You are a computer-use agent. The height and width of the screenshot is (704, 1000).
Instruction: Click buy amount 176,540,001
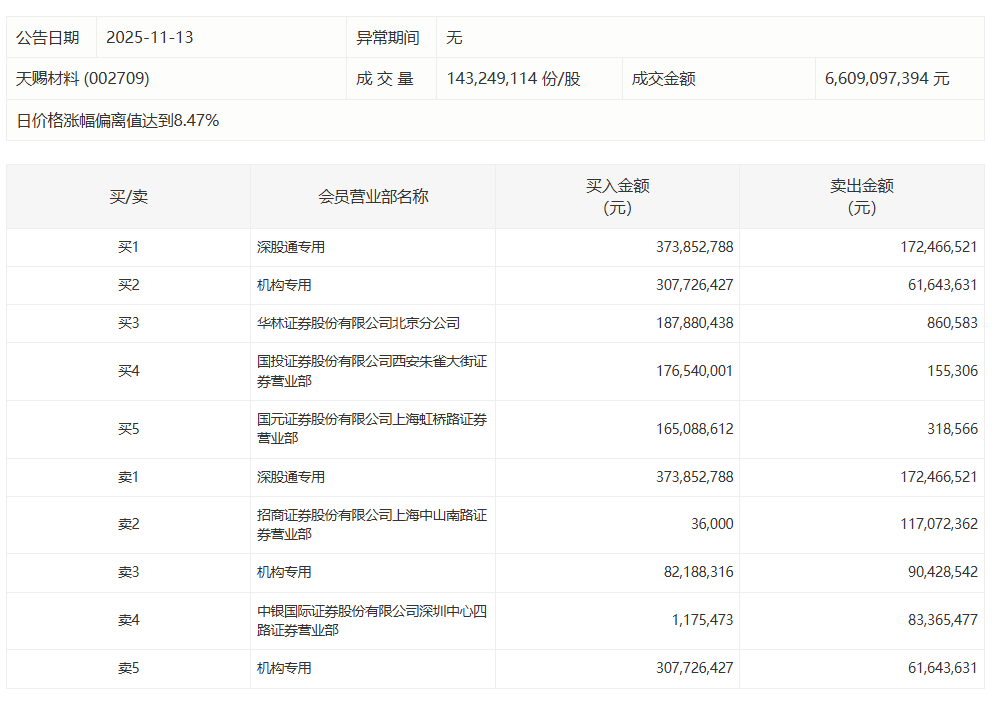point(695,370)
